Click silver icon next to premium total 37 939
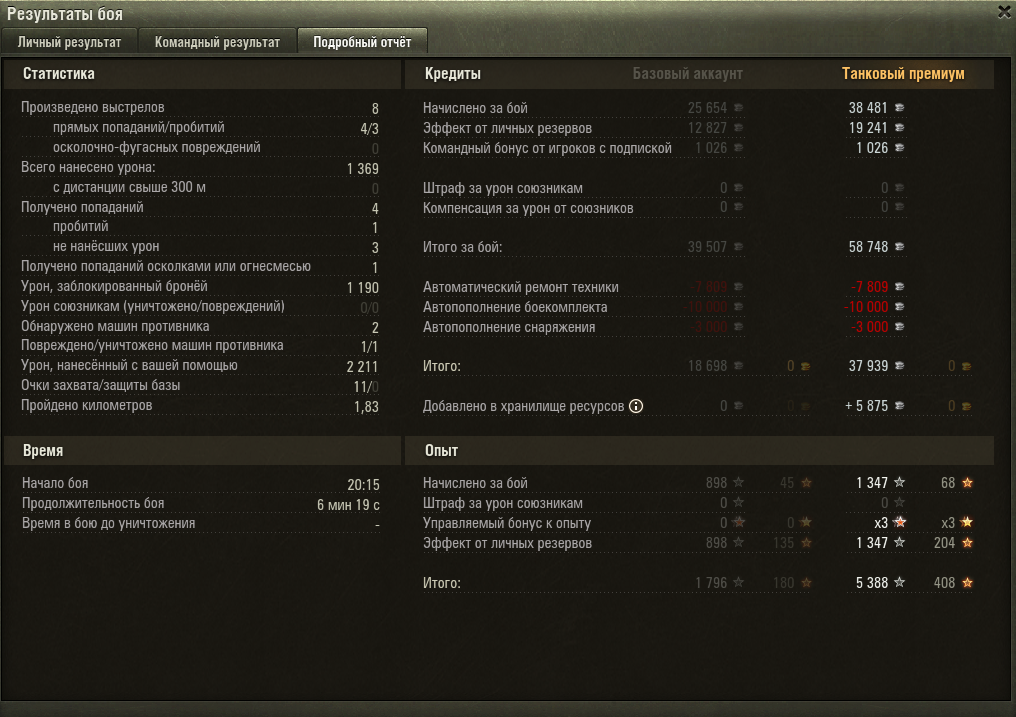This screenshot has width=1016, height=717. tap(899, 366)
